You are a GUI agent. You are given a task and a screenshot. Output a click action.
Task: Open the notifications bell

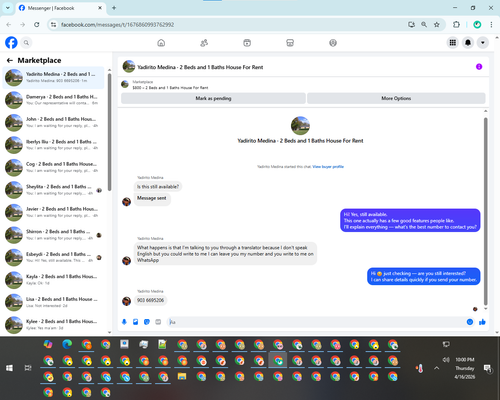[x=468, y=43]
